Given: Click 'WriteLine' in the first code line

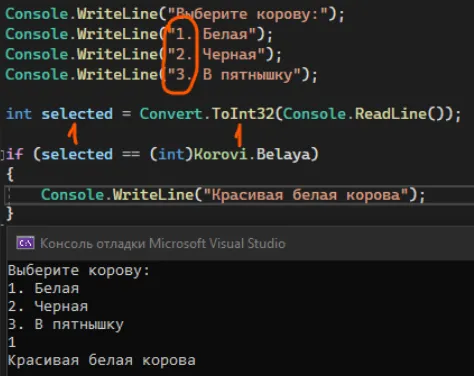Looking at the screenshot, I should click(x=118, y=14).
